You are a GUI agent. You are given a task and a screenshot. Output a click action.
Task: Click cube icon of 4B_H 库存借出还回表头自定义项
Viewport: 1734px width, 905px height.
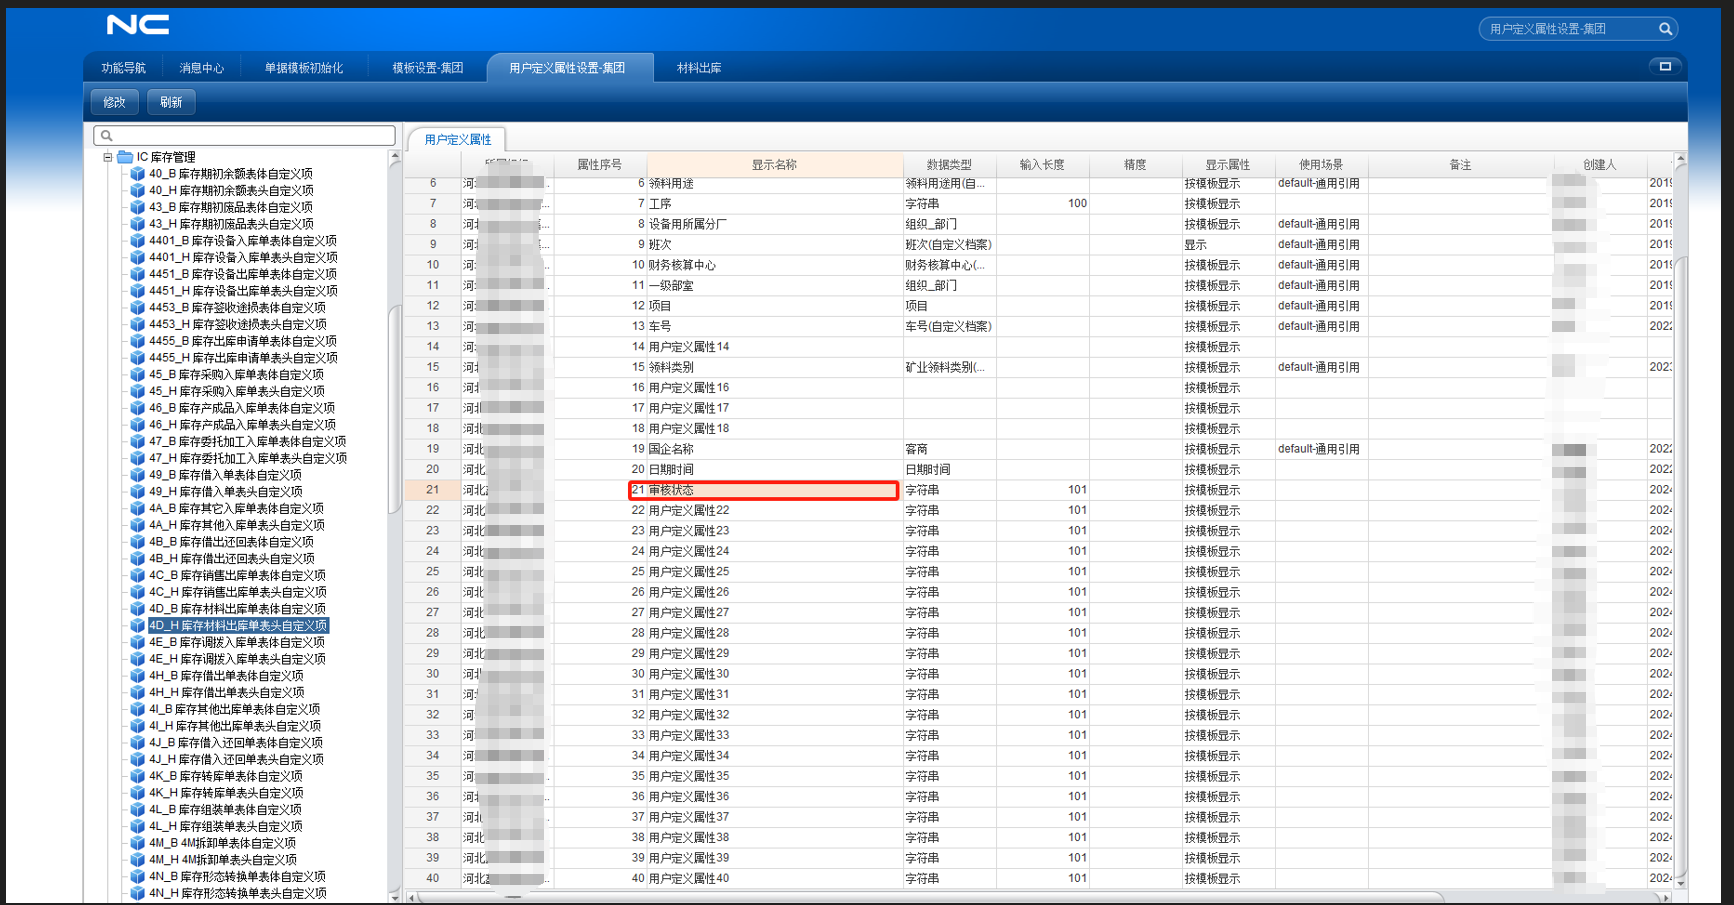[138, 559]
